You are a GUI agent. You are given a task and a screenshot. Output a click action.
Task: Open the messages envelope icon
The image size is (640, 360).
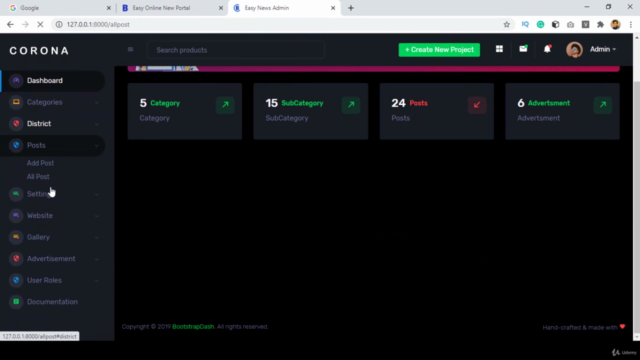[523, 49]
